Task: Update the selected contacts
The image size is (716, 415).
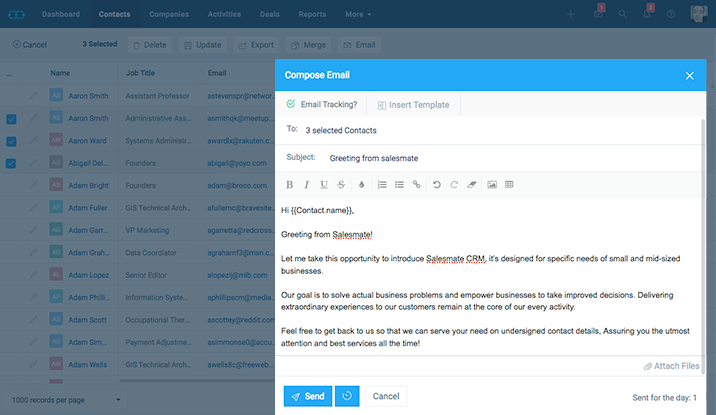Action: pyautogui.click(x=203, y=45)
